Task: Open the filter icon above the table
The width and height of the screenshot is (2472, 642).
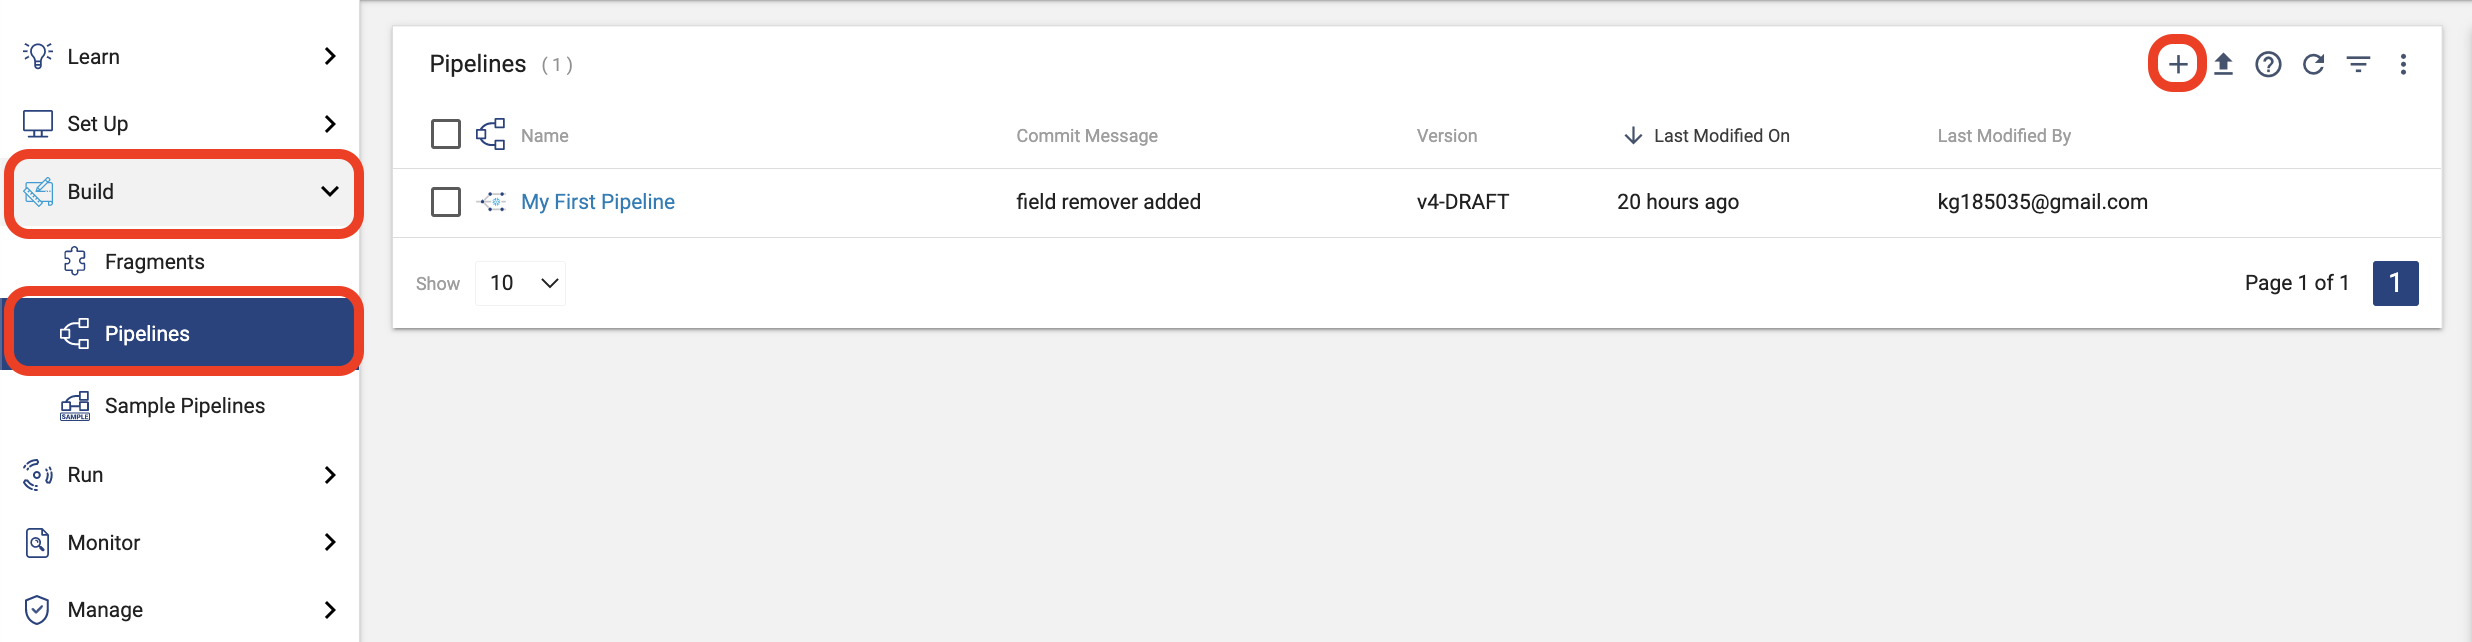Action: pyautogui.click(x=2359, y=63)
